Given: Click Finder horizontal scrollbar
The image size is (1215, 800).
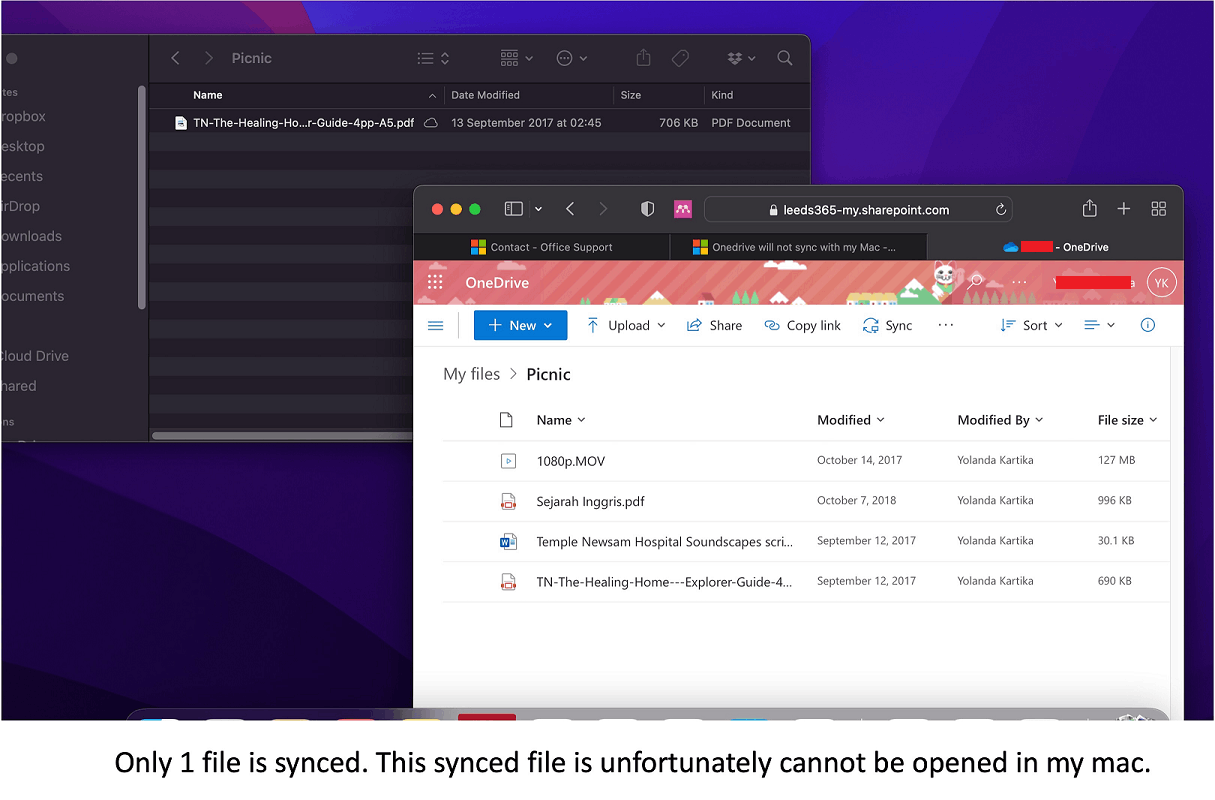Looking at the screenshot, I should (x=282, y=435).
